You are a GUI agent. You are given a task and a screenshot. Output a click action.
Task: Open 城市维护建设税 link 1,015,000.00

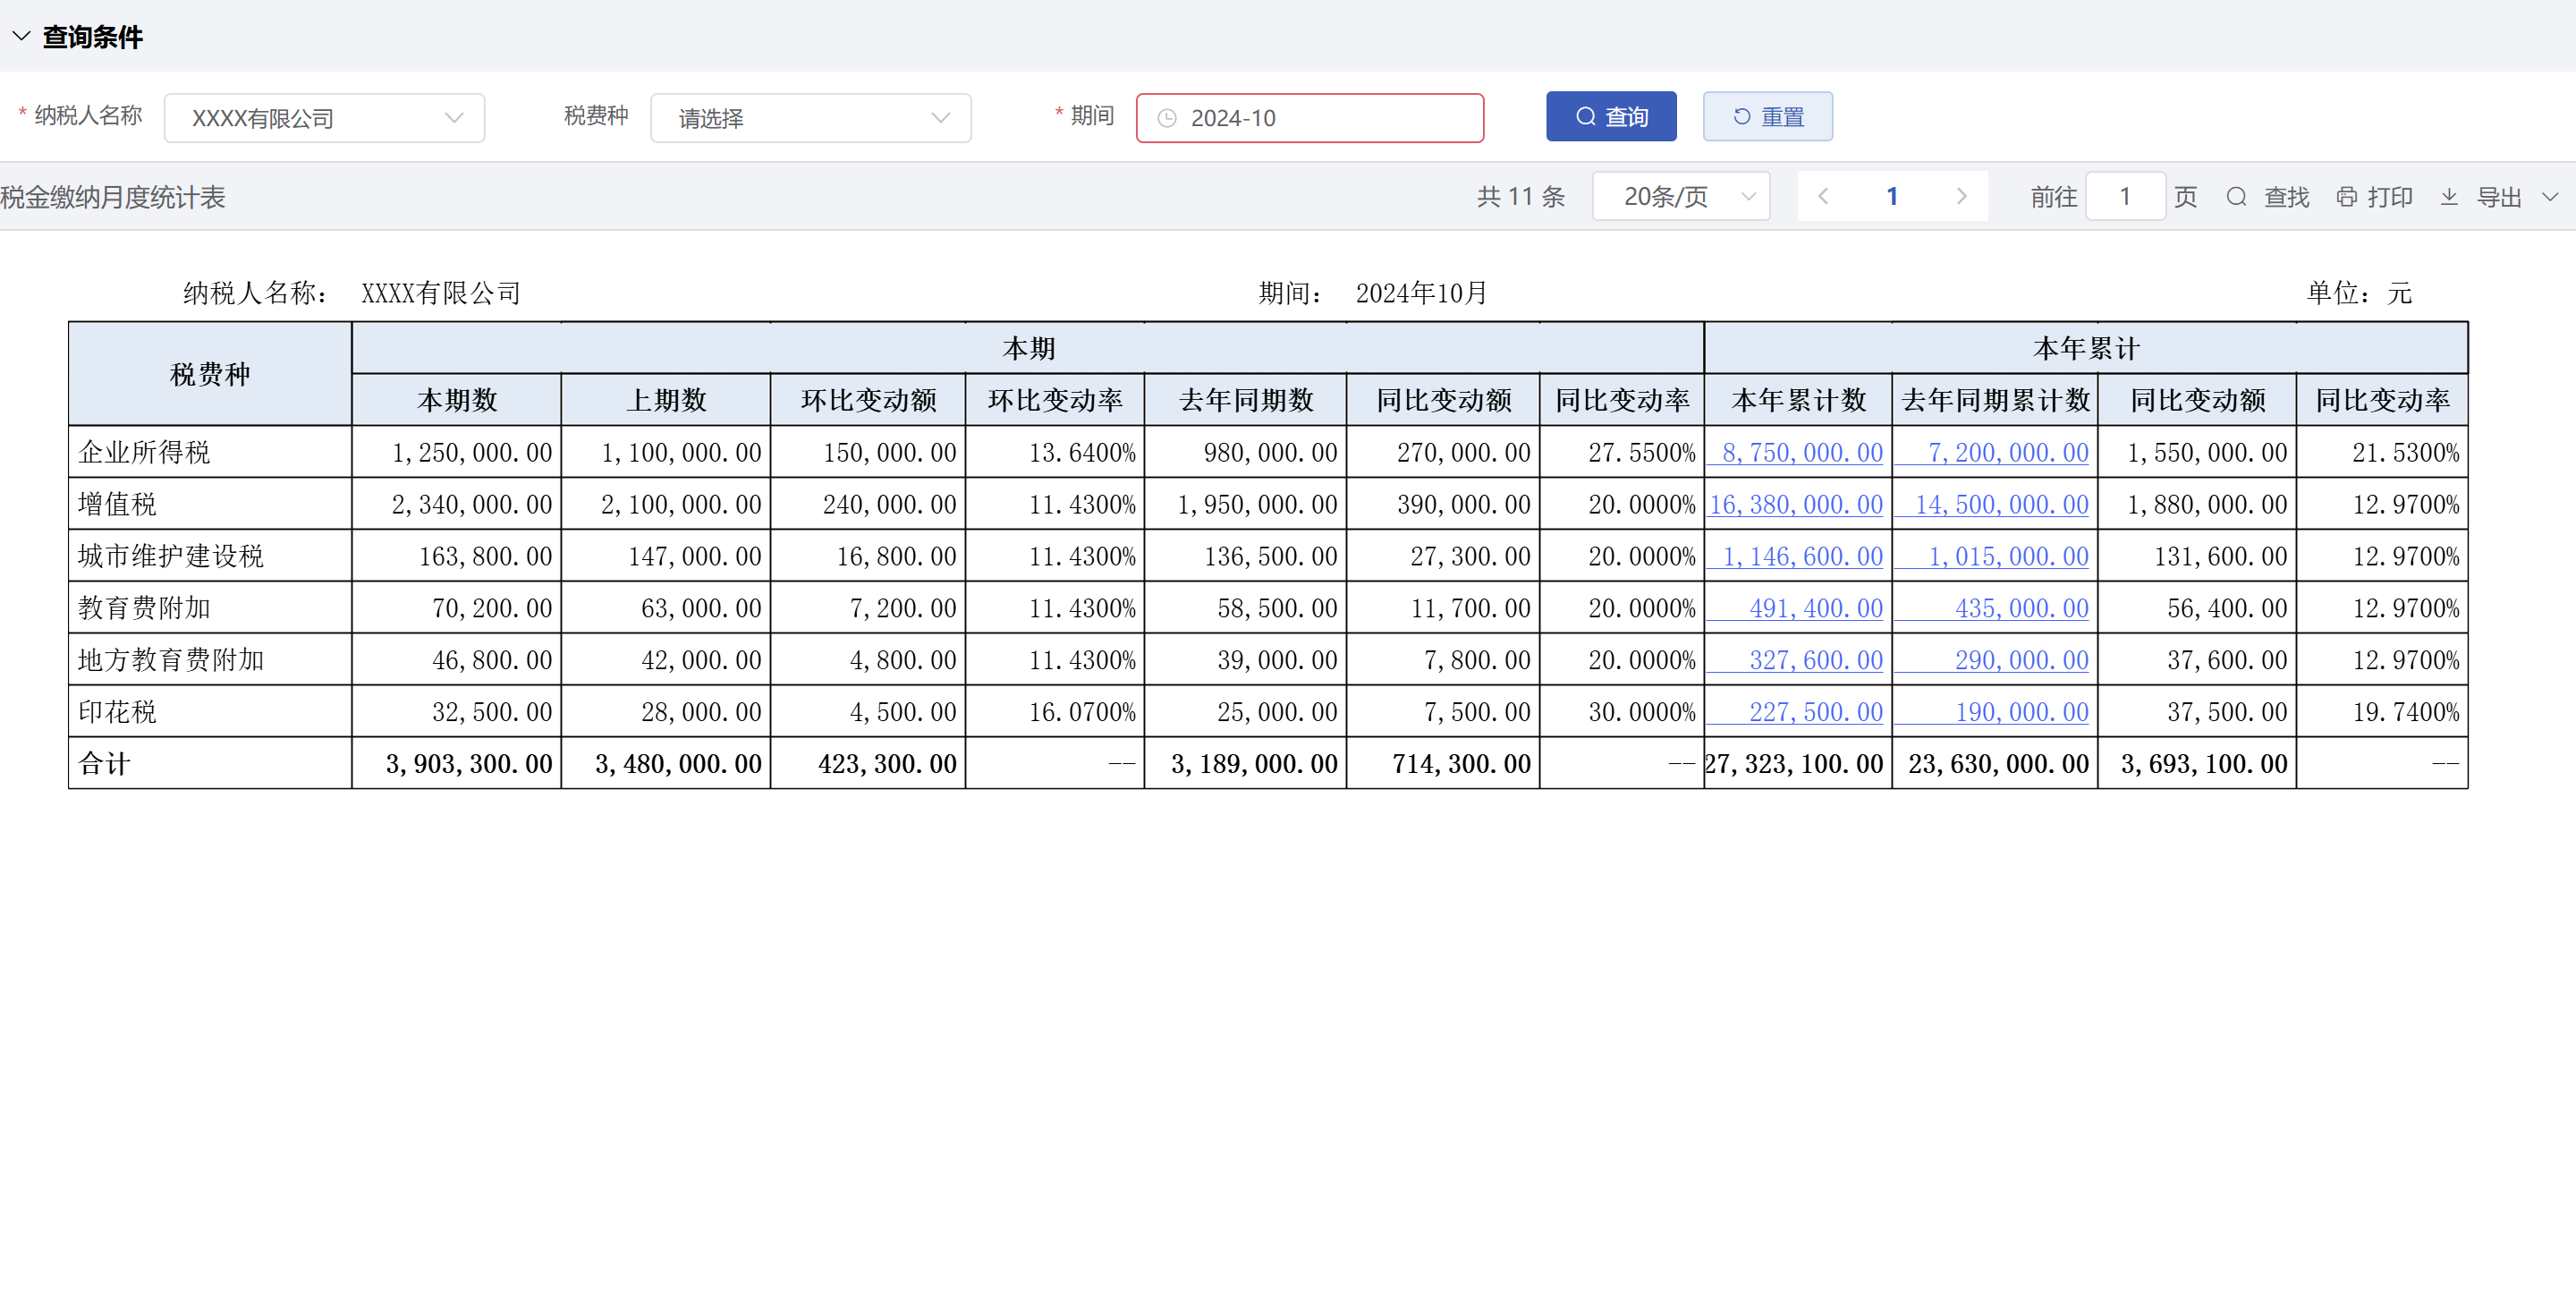pyautogui.click(x=2008, y=556)
